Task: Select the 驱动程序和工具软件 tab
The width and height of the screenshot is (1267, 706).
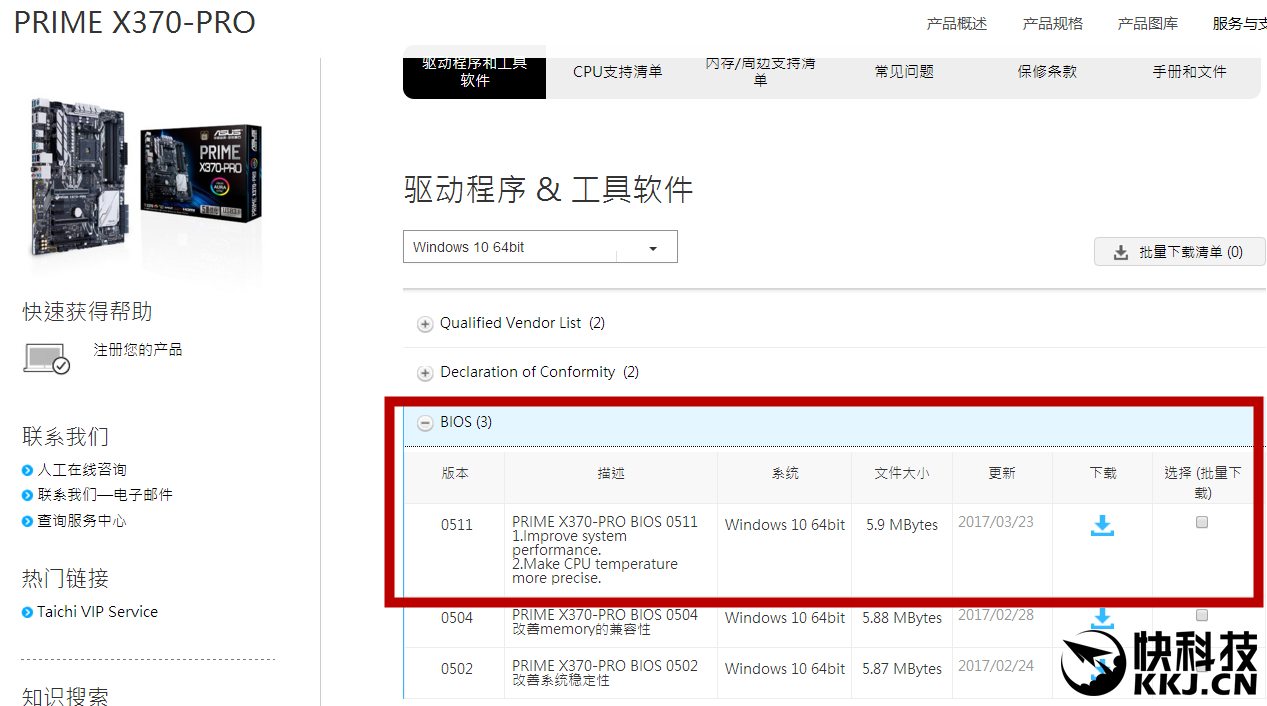Action: [475, 72]
